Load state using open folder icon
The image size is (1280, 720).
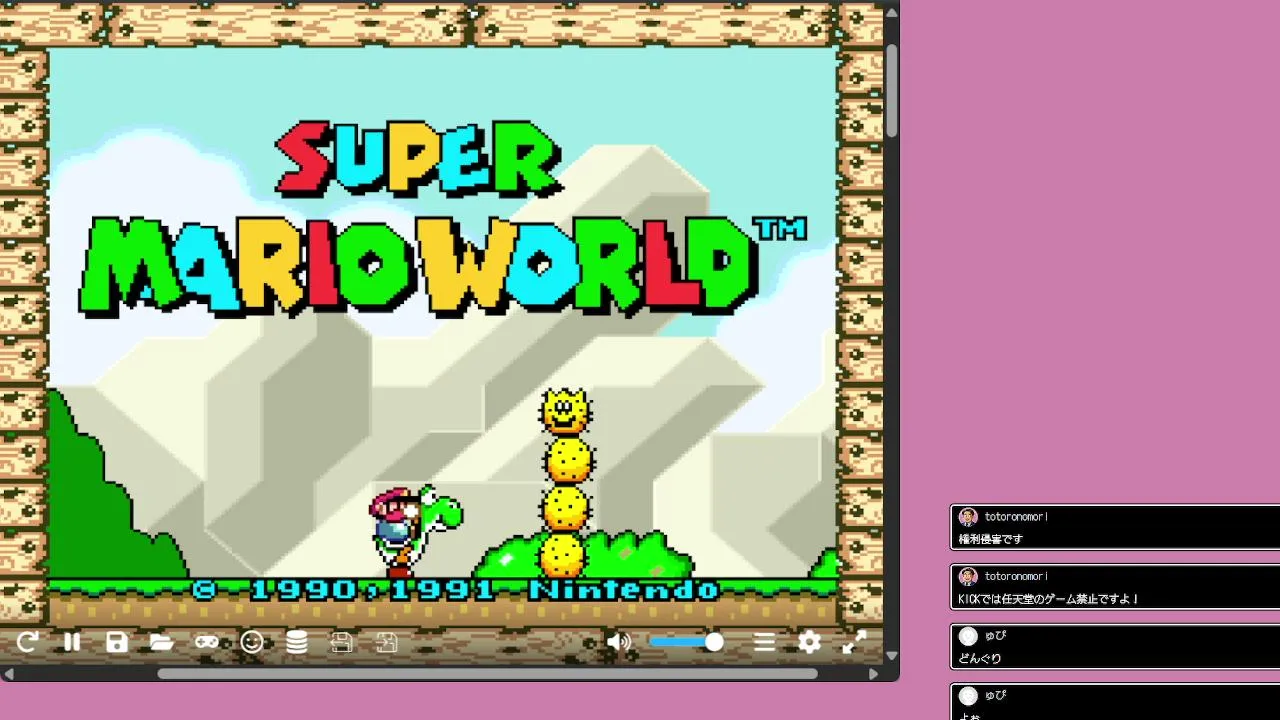(162, 642)
